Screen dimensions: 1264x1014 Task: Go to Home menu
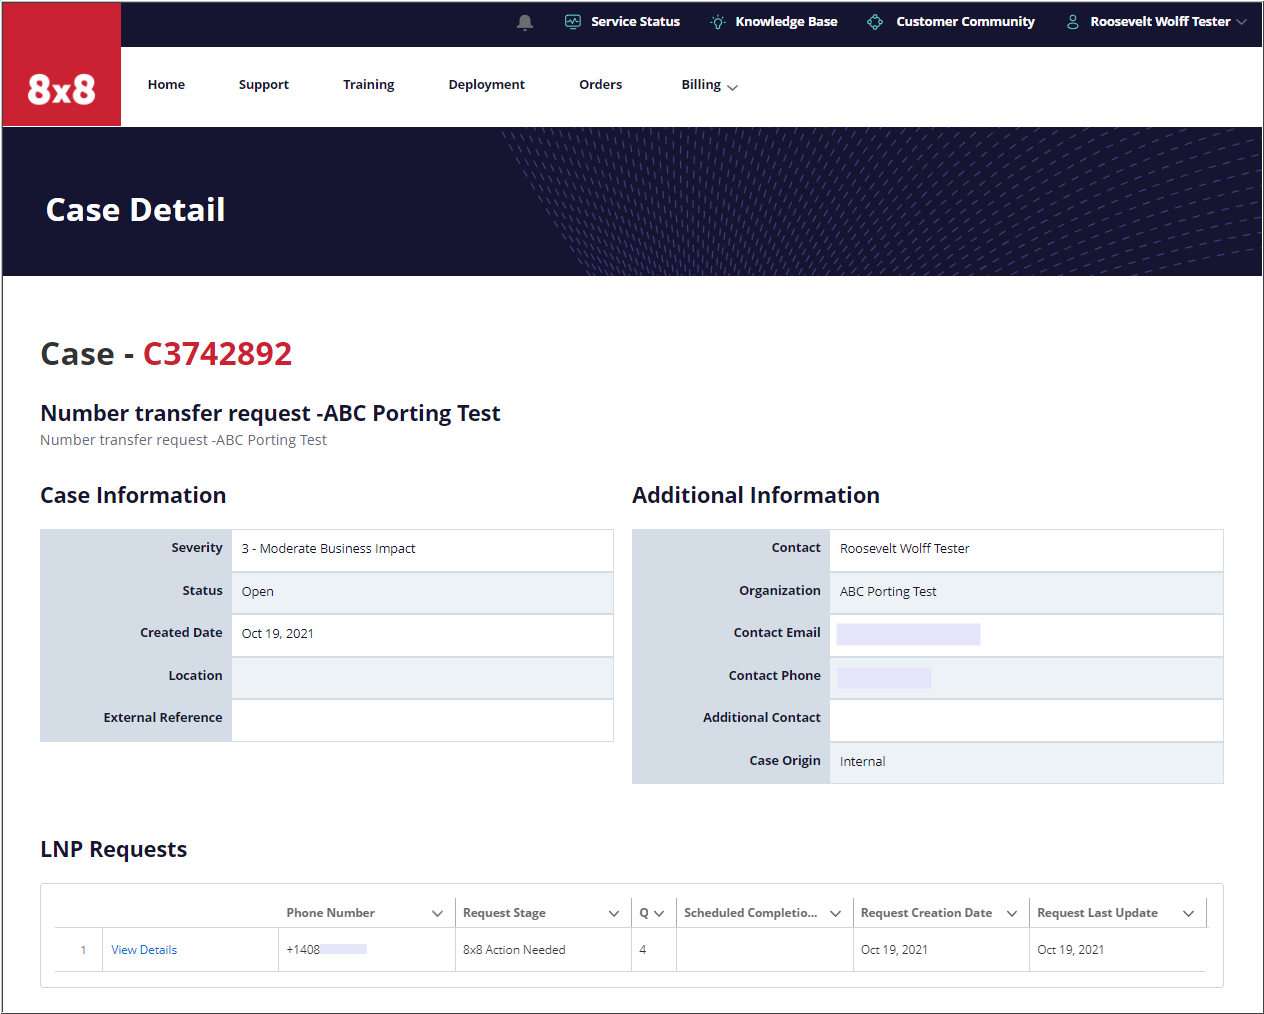click(x=166, y=85)
